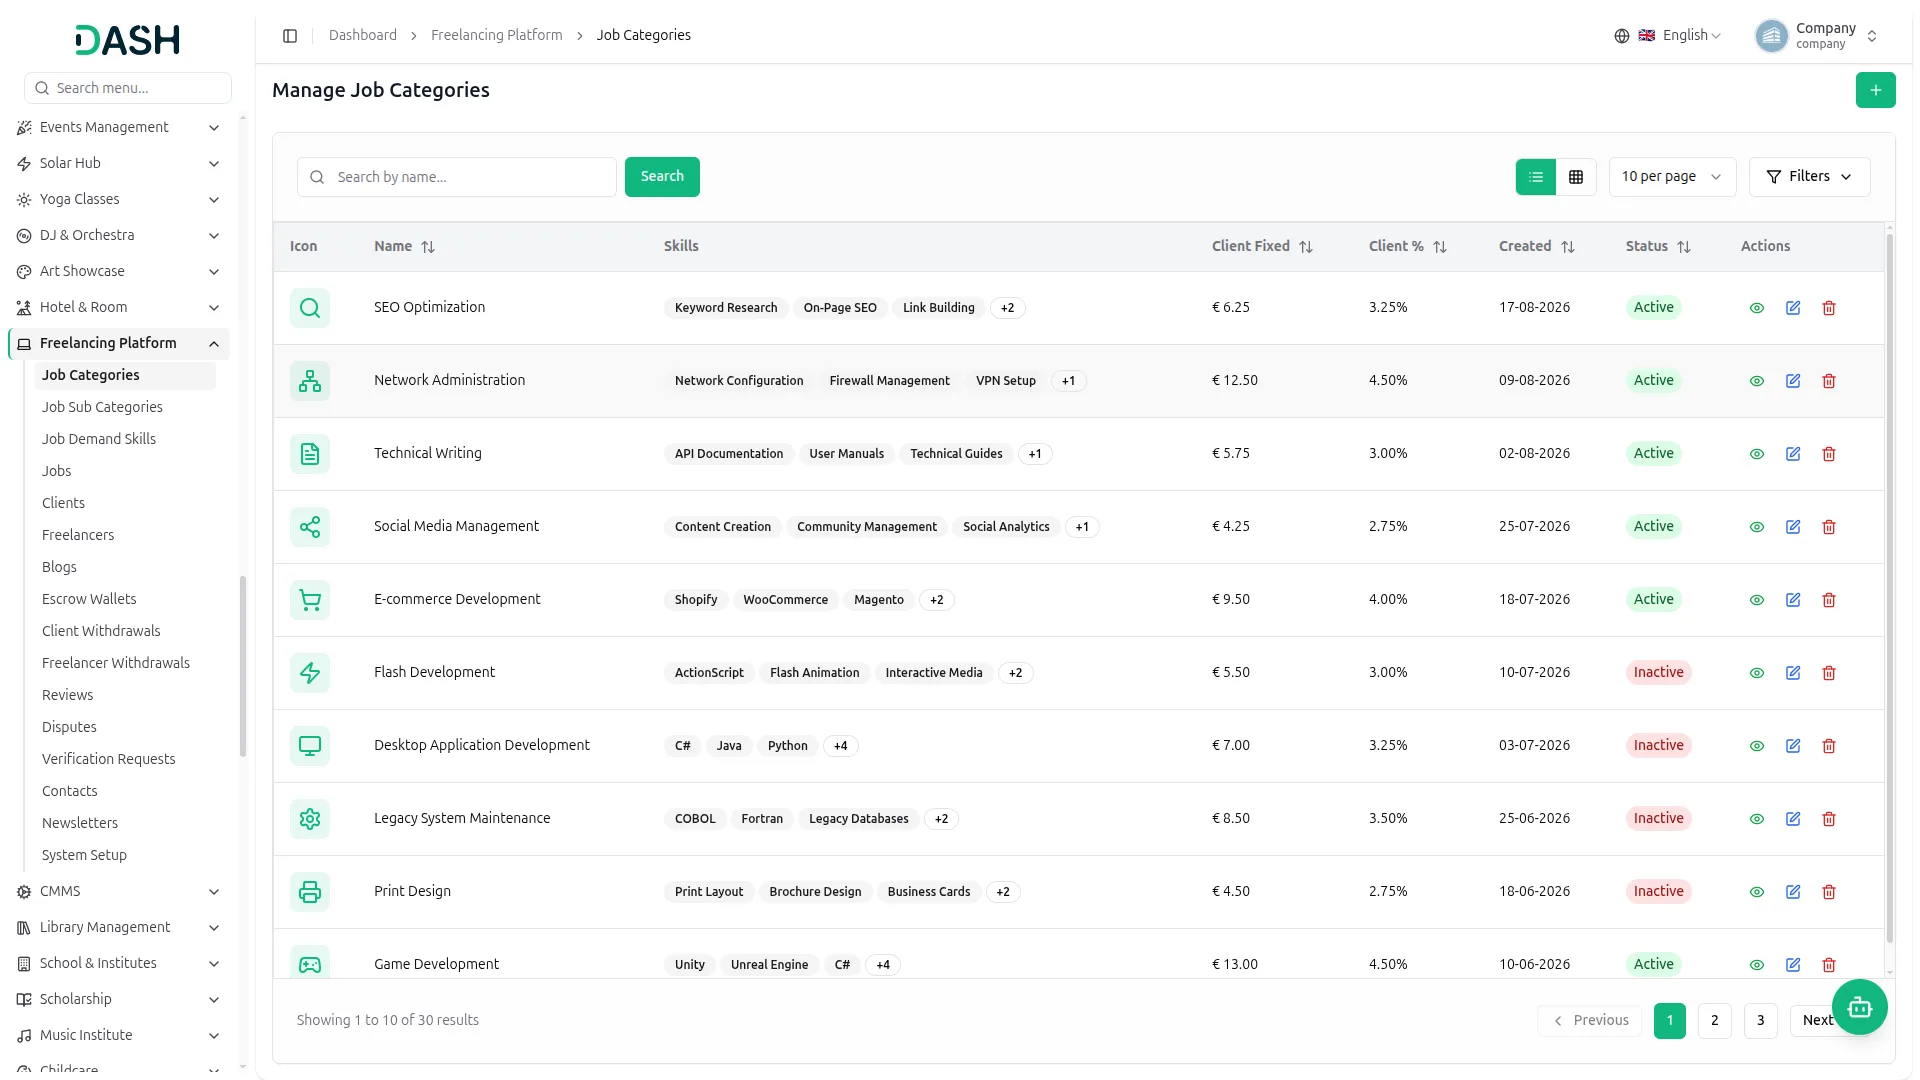Image resolution: width=1920 pixels, height=1080 pixels.
Task: Delete the Network Administration category
Action: pos(1829,381)
